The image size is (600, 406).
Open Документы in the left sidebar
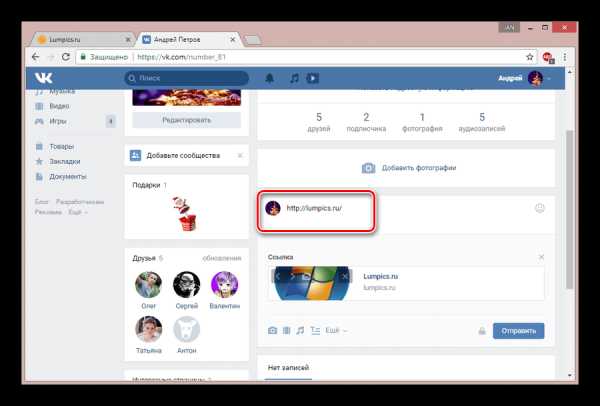coord(68,176)
